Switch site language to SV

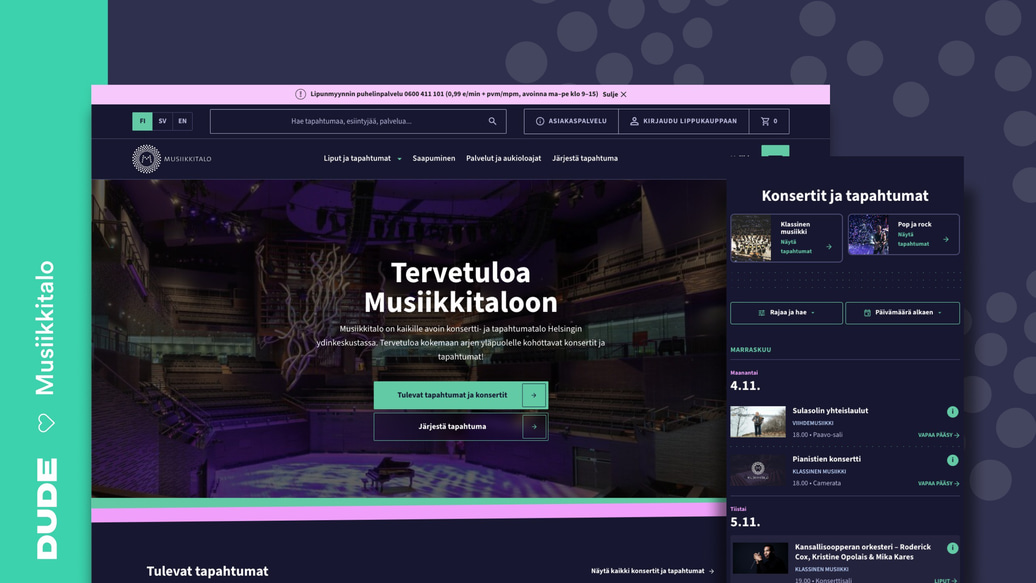pos(163,122)
